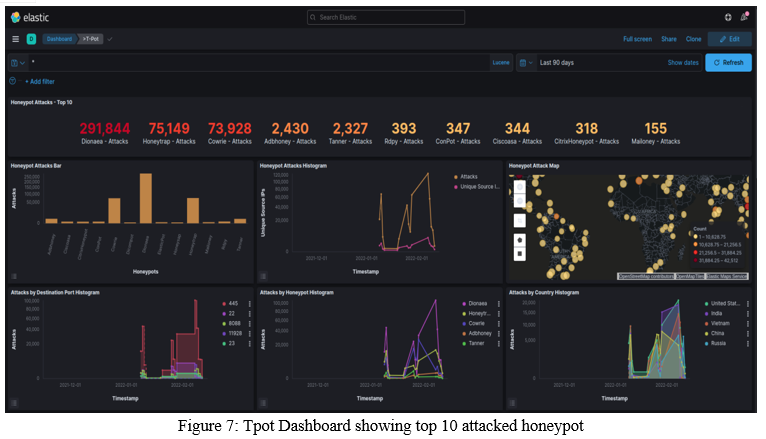Click the Last 90 days time range
The height and width of the screenshot is (439, 766).
[x=557, y=63]
